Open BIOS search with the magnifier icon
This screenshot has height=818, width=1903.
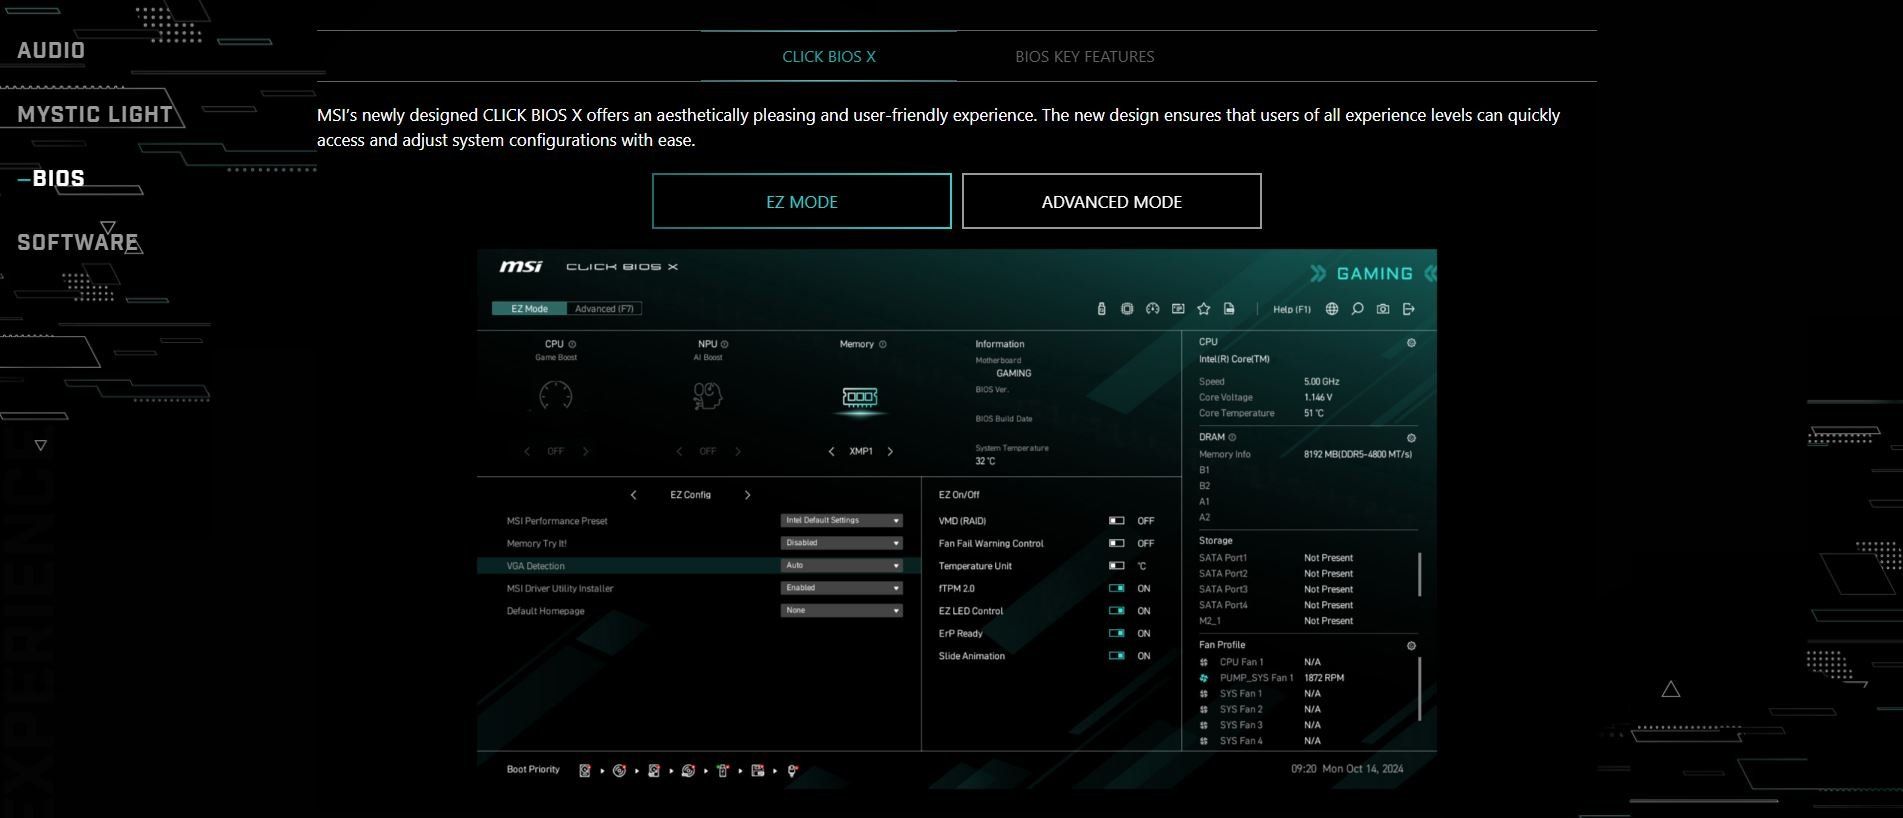(1357, 309)
